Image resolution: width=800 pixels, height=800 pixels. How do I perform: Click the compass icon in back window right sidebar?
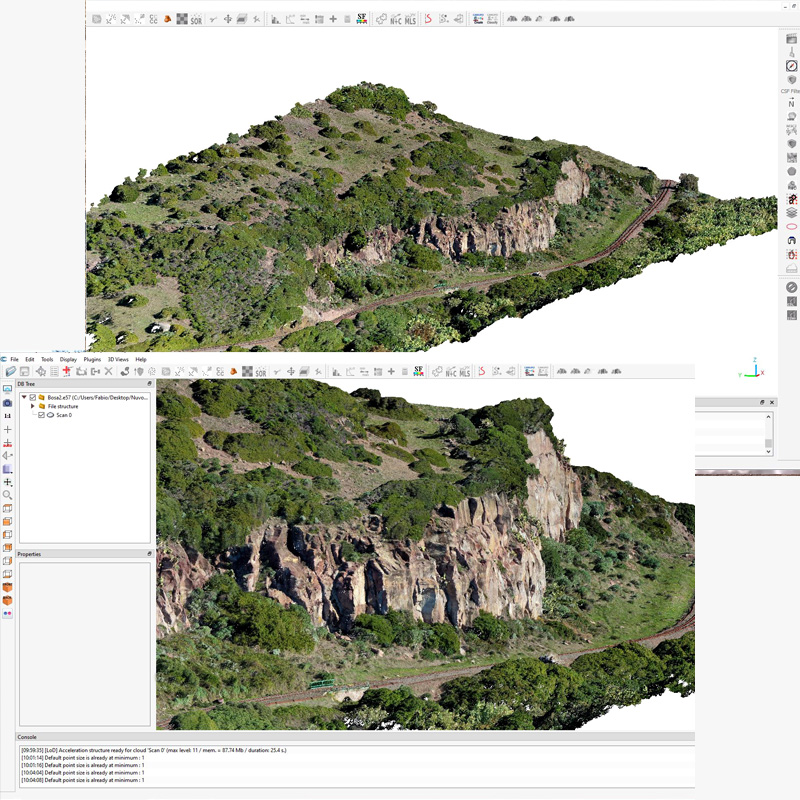[x=791, y=66]
